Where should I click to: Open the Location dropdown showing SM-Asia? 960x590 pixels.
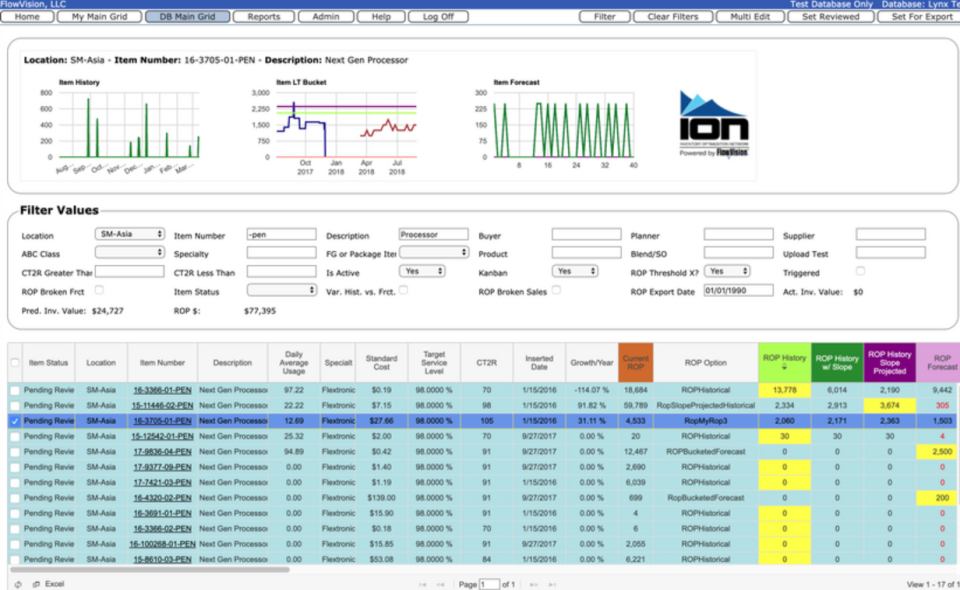tap(129, 234)
